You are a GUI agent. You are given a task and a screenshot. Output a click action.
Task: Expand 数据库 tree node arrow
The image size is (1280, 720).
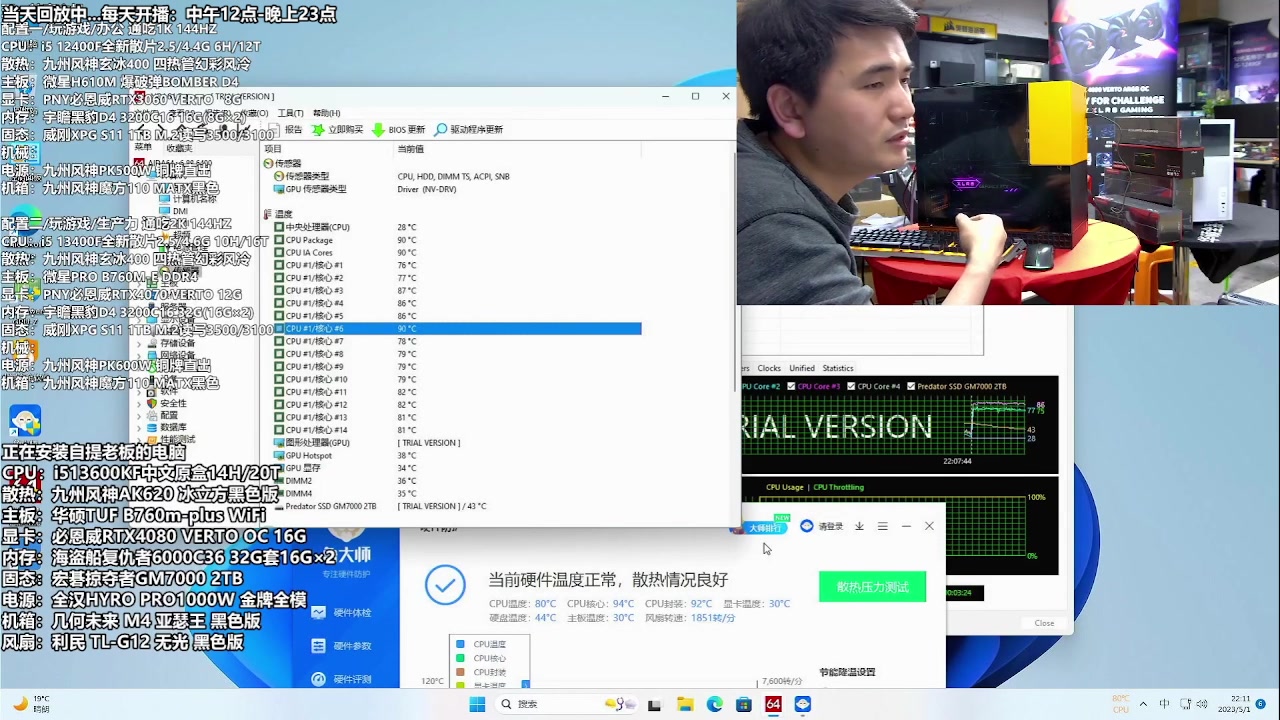140,427
